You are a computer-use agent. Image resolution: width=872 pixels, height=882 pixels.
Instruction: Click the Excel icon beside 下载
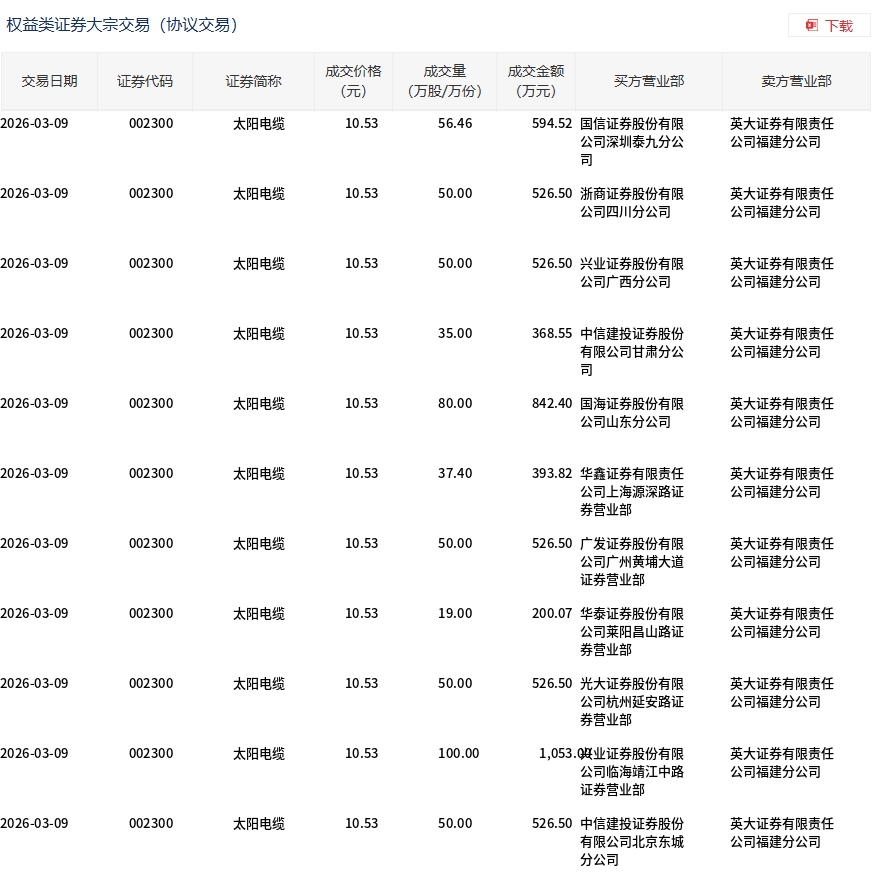tap(811, 25)
